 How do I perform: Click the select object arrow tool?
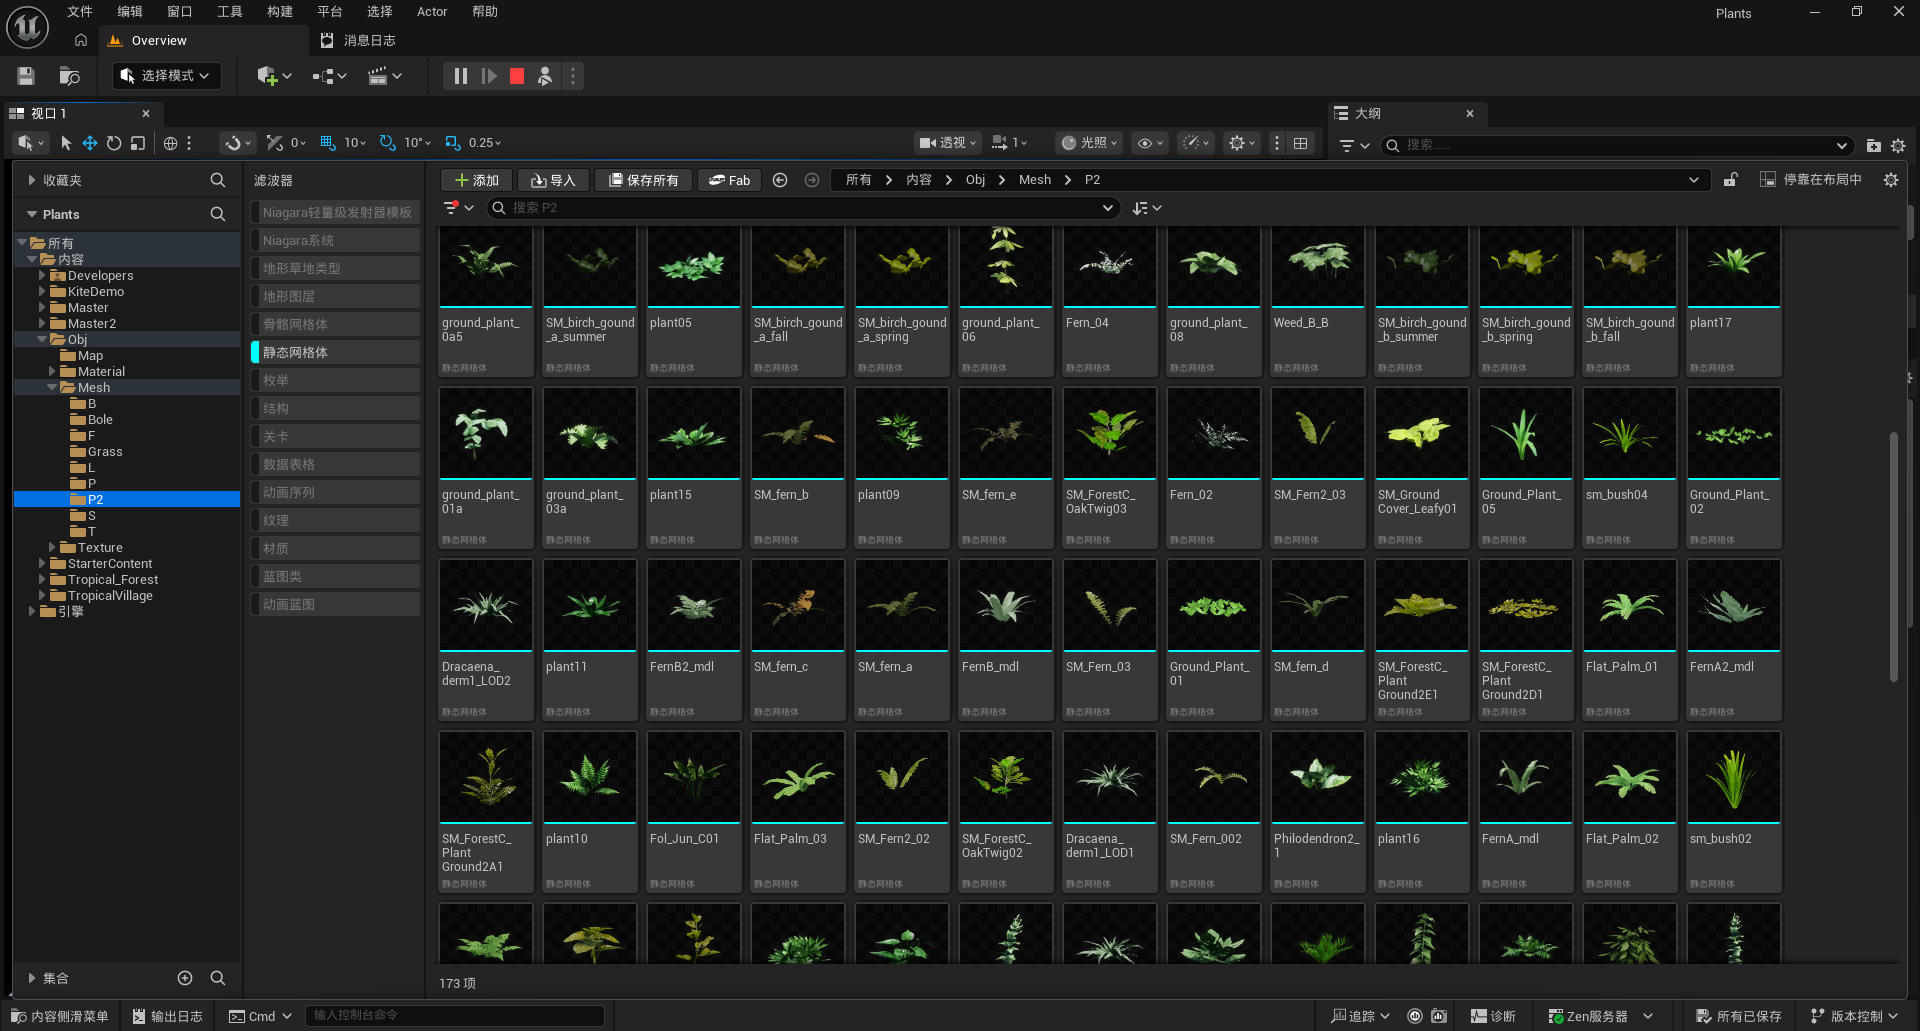(66, 143)
